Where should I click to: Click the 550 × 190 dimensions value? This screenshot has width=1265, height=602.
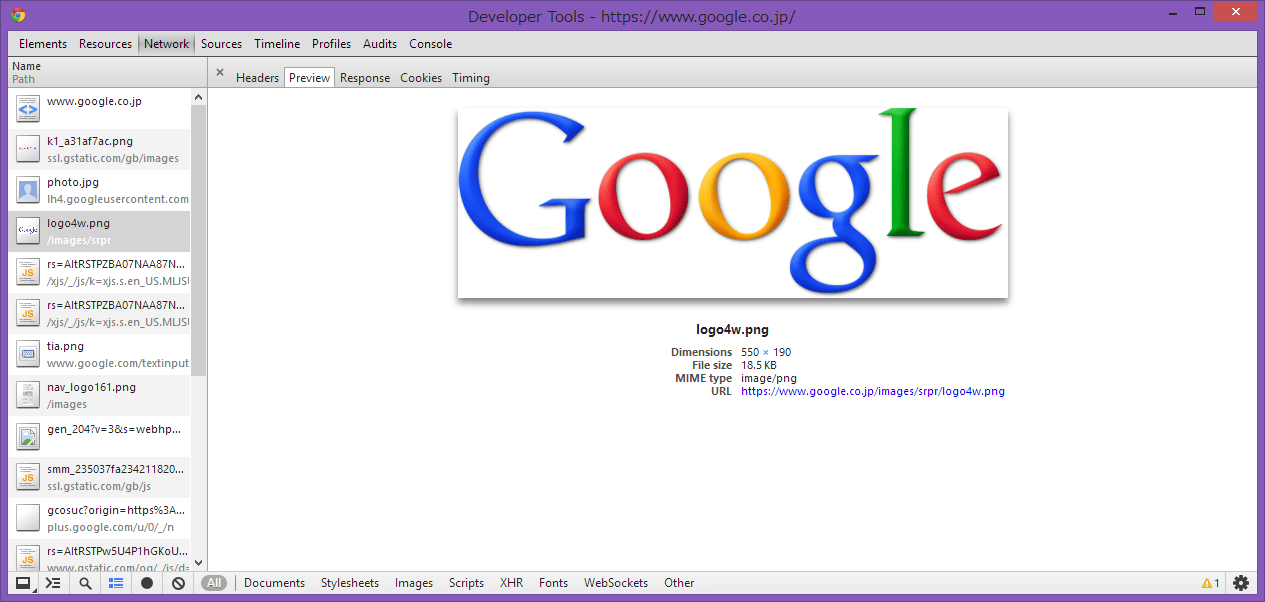(766, 353)
